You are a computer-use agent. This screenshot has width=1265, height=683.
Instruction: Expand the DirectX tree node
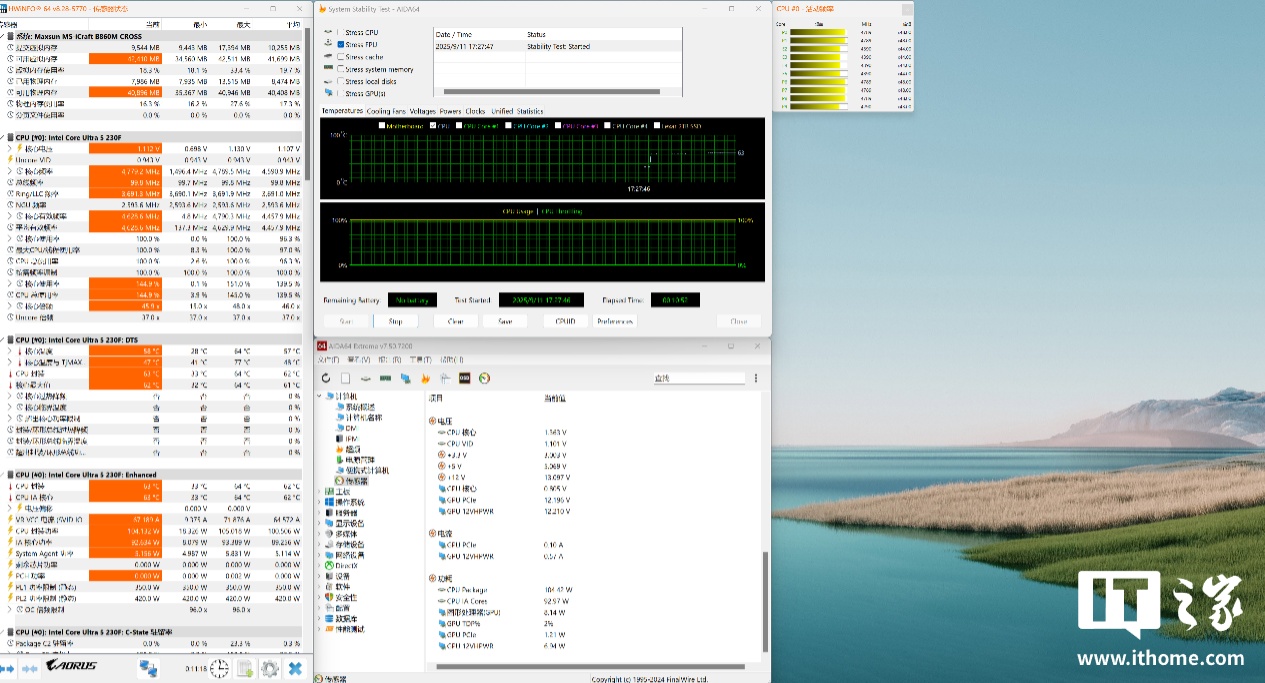[320, 566]
